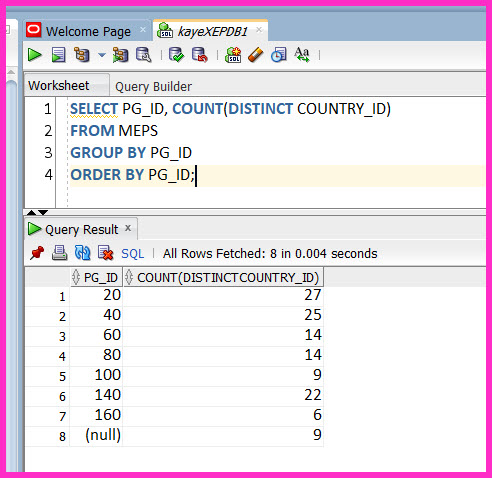Select the Worksheet tab
This screenshot has height=478, width=492.
coord(59,86)
